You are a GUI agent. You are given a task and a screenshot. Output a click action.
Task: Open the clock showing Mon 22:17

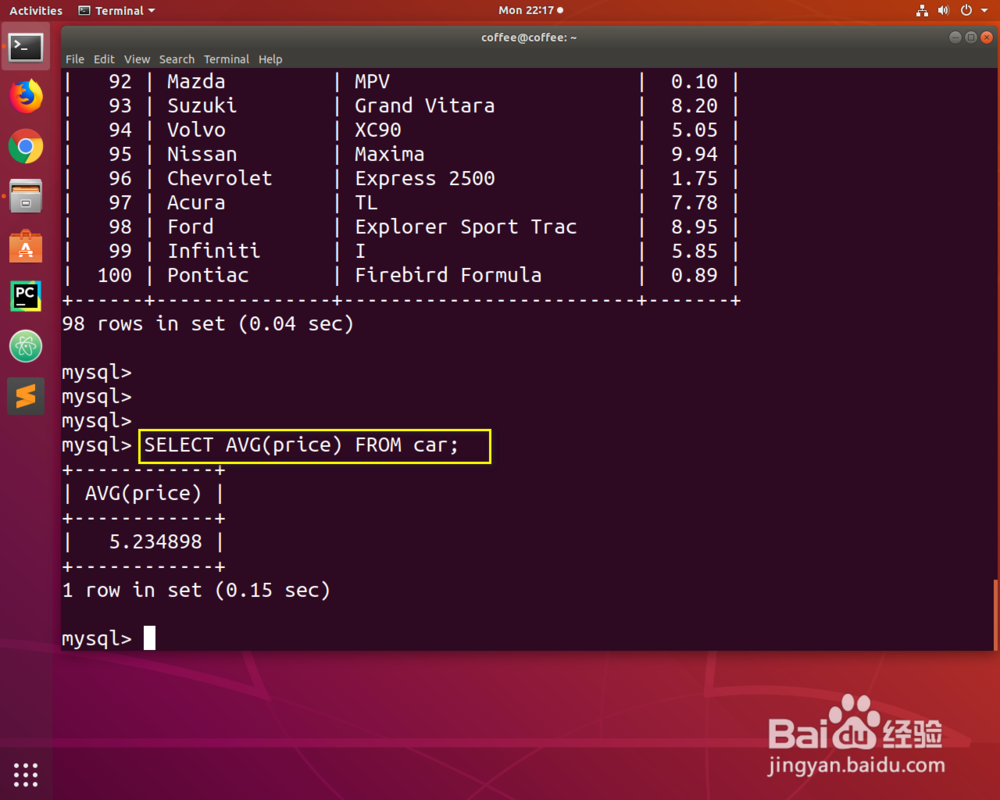tap(531, 10)
